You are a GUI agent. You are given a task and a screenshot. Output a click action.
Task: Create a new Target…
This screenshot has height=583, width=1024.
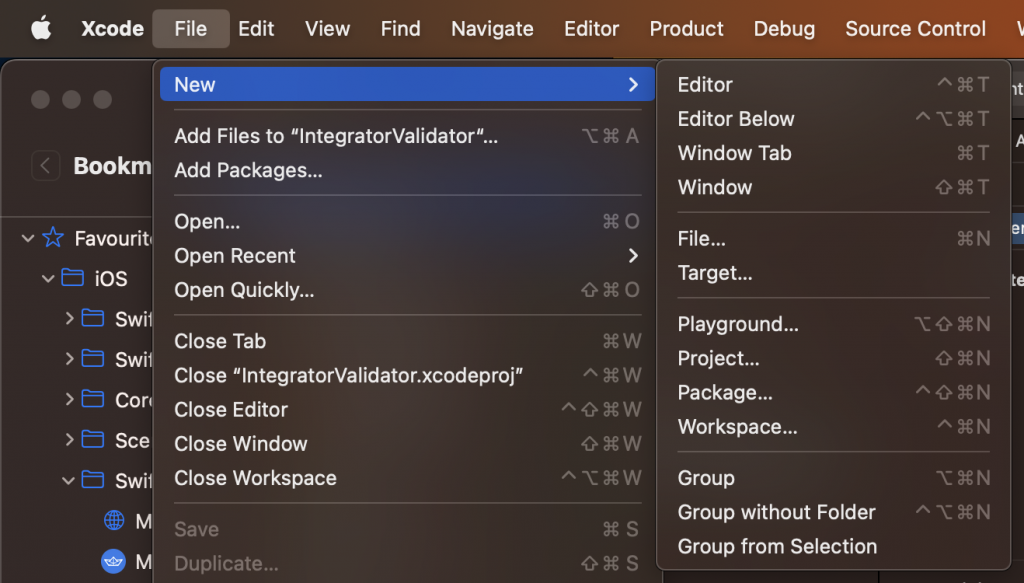tap(833, 272)
